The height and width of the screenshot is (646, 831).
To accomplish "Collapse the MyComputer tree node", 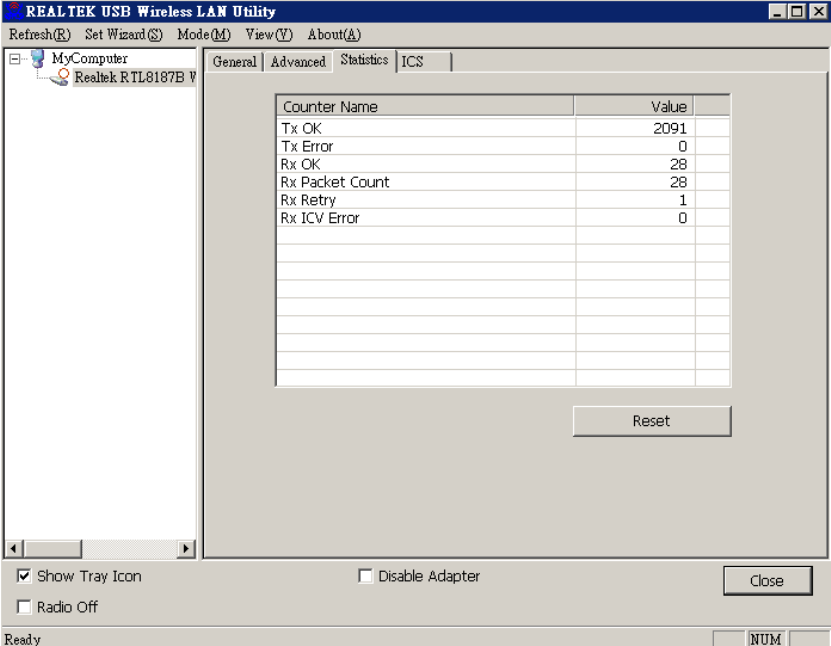I will (x=15, y=59).
